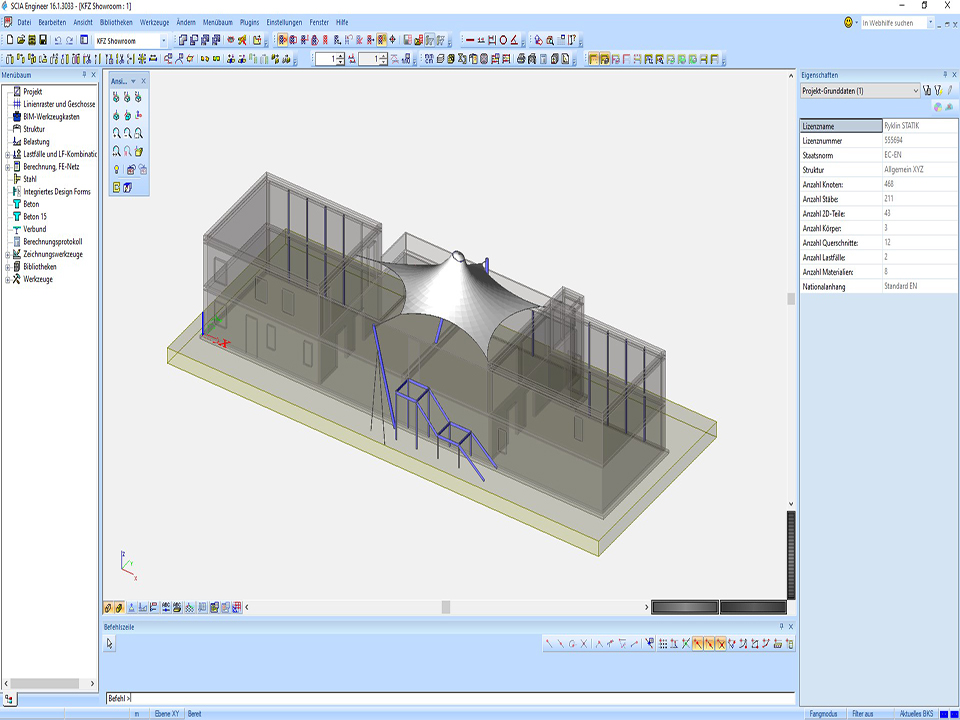Select Struktur in the Menübaum
Screen dimensions: 960x720
[x=34, y=129]
